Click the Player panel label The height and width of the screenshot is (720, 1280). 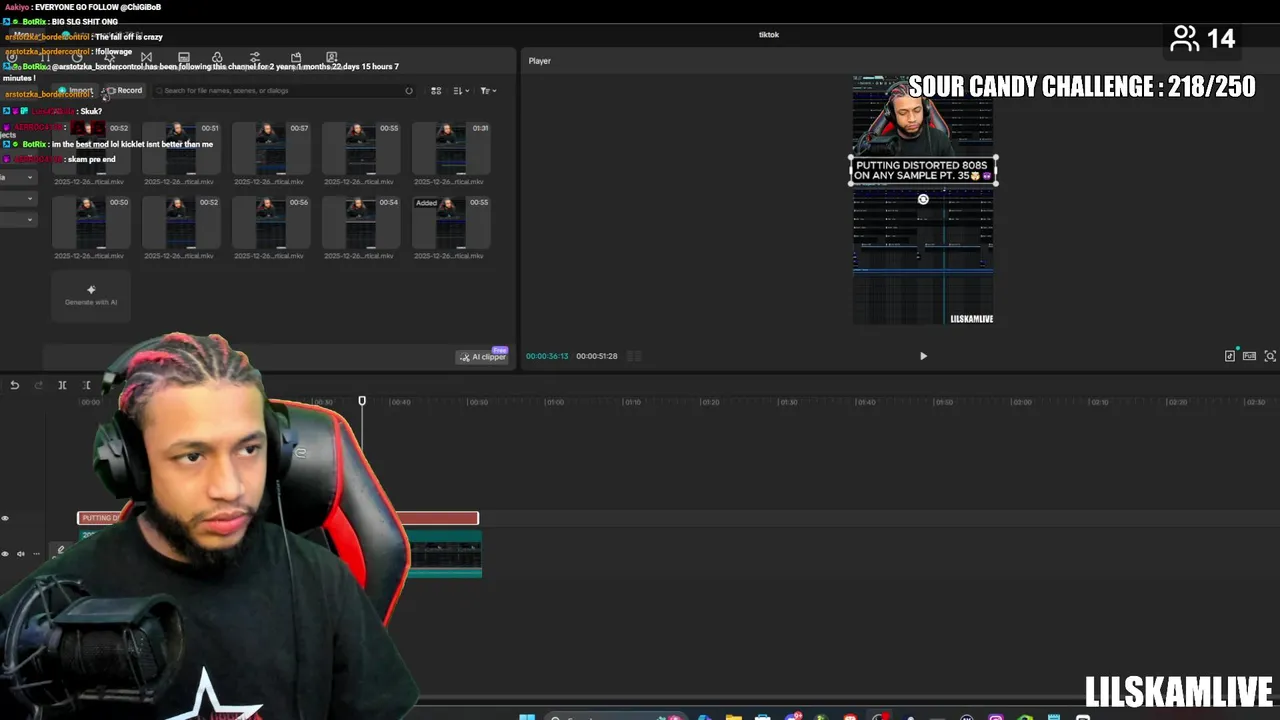pyautogui.click(x=540, y=61)
